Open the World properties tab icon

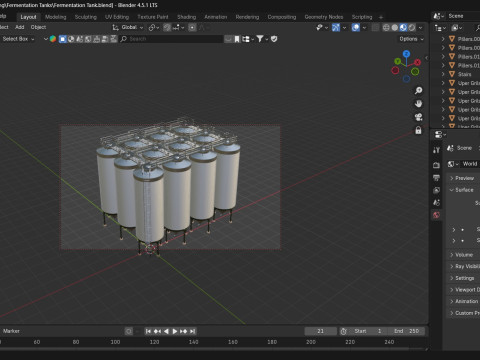[436, 215]
